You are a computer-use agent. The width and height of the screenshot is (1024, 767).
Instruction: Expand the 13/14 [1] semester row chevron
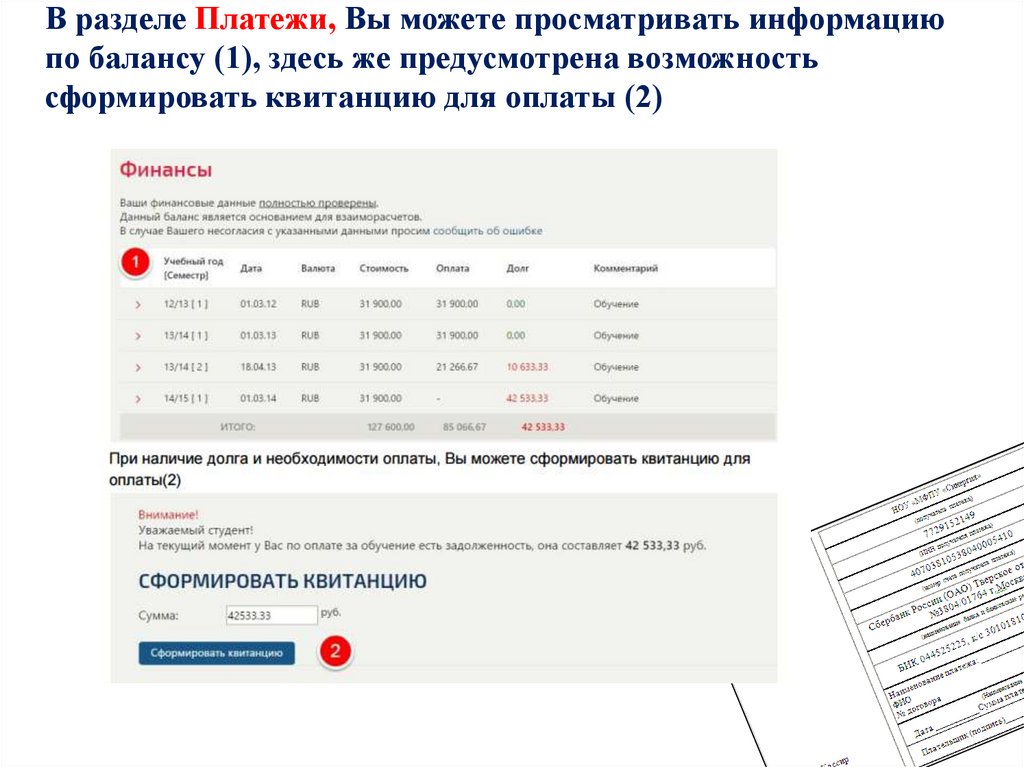(138, 336)
